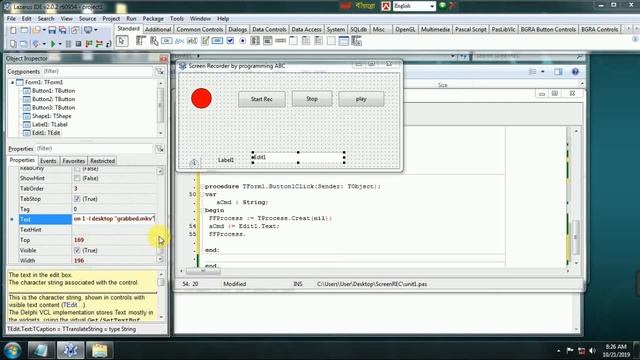Open the Restricted tab in inspector
The width and height of the screenshot is (640, 360).
(102, 161)
